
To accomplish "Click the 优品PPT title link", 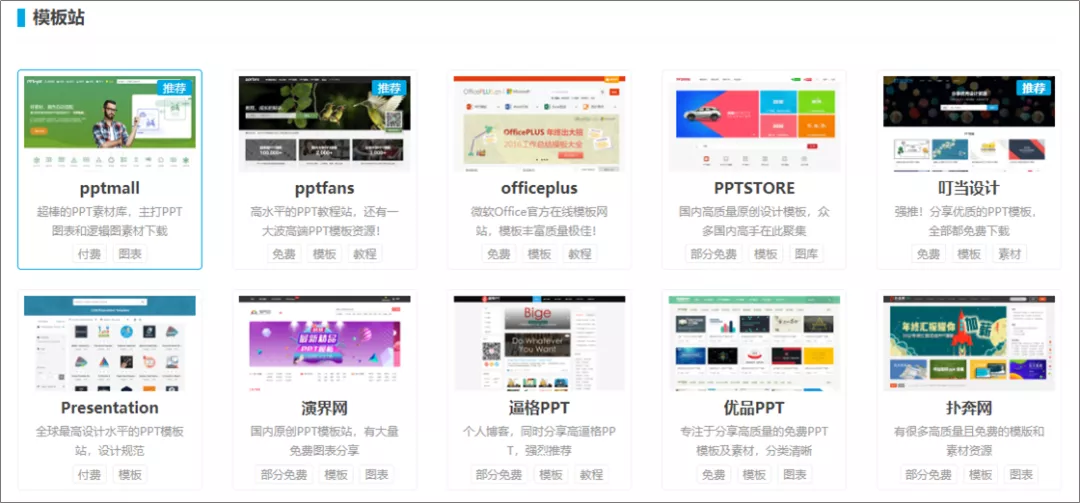I will click(x=754, y=408).
